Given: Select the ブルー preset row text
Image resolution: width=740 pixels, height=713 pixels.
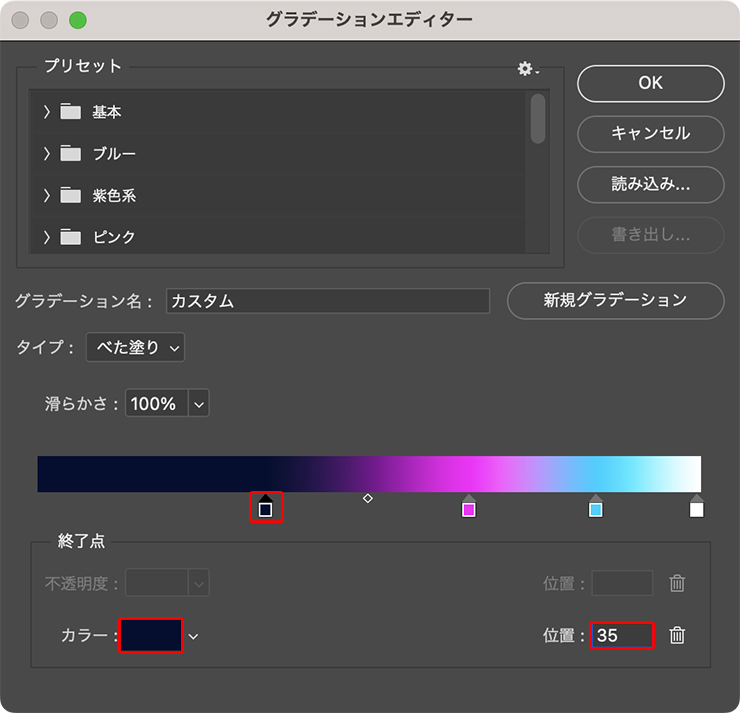Looking at the screenshot, I should coord(114,153).
